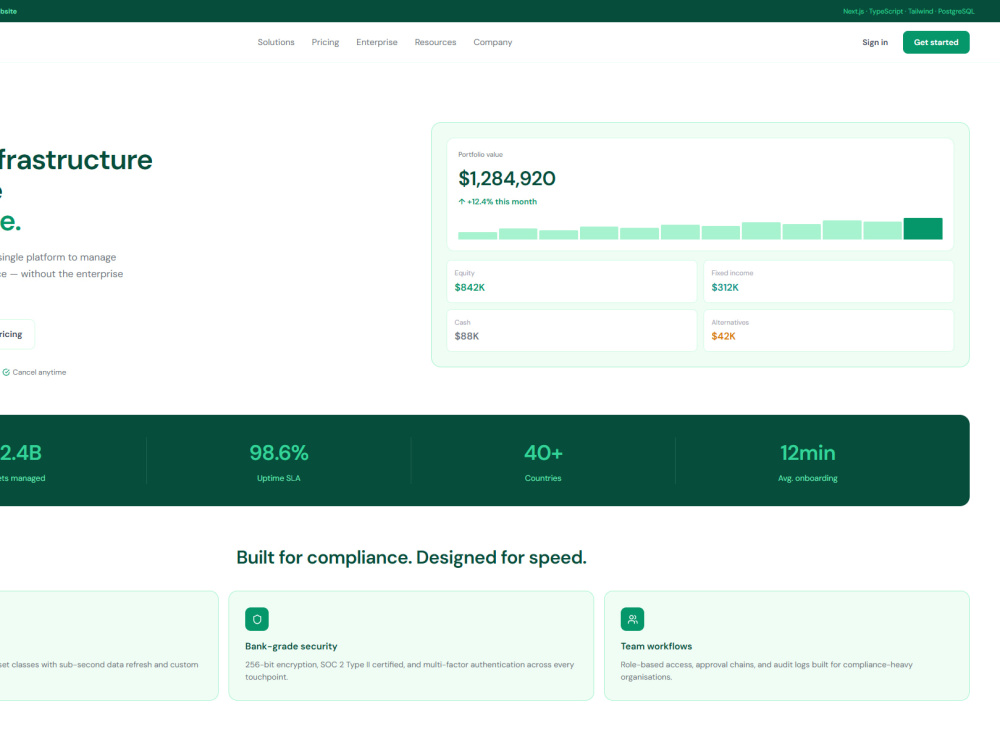Click the Sign in link
This screenshot has width=1000, height=750.
tap(874, 42)
